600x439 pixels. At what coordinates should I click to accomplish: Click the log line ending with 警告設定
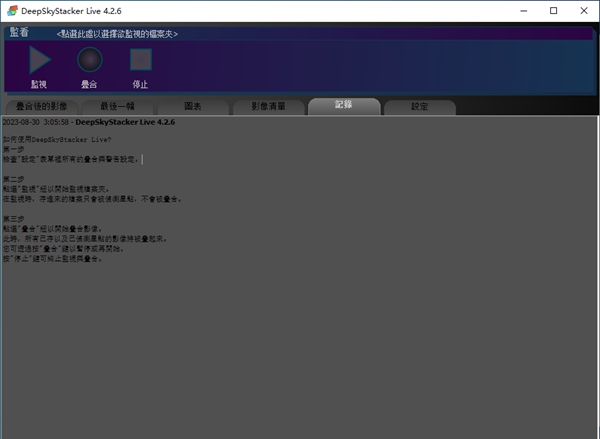(x=71, y=159)
